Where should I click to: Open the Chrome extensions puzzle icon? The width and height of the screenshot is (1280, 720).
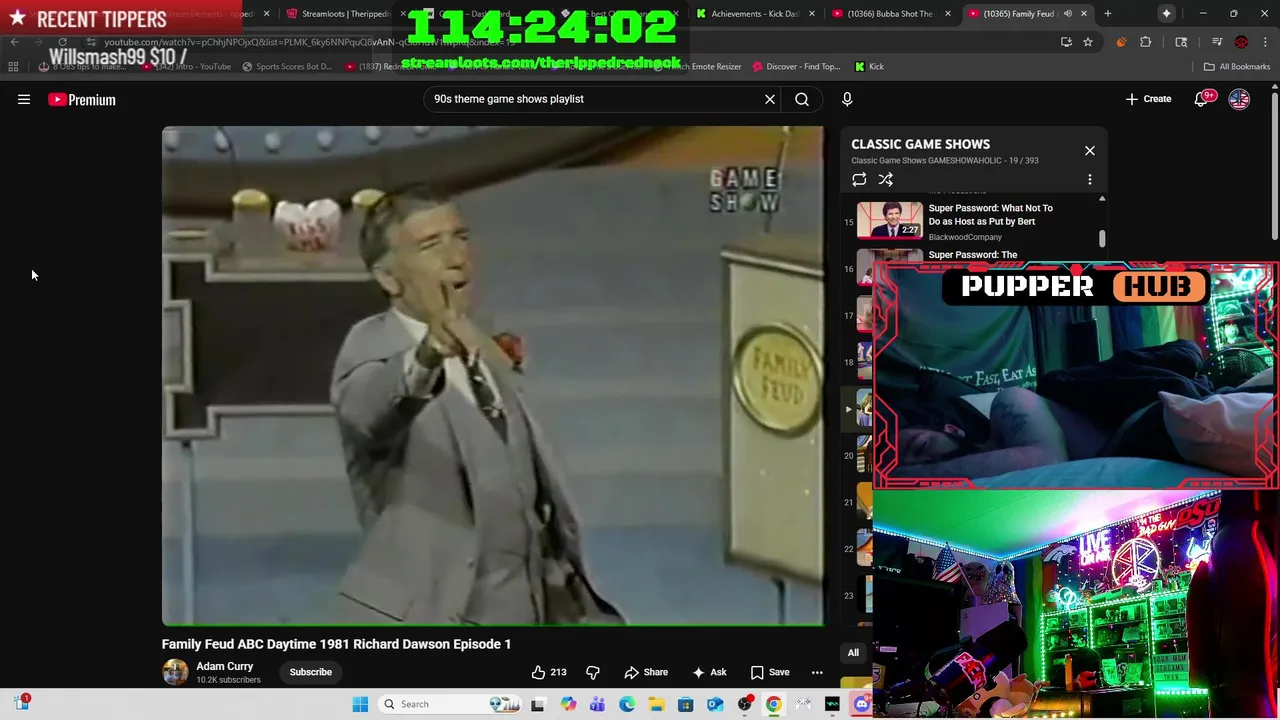coord(1146,42)
